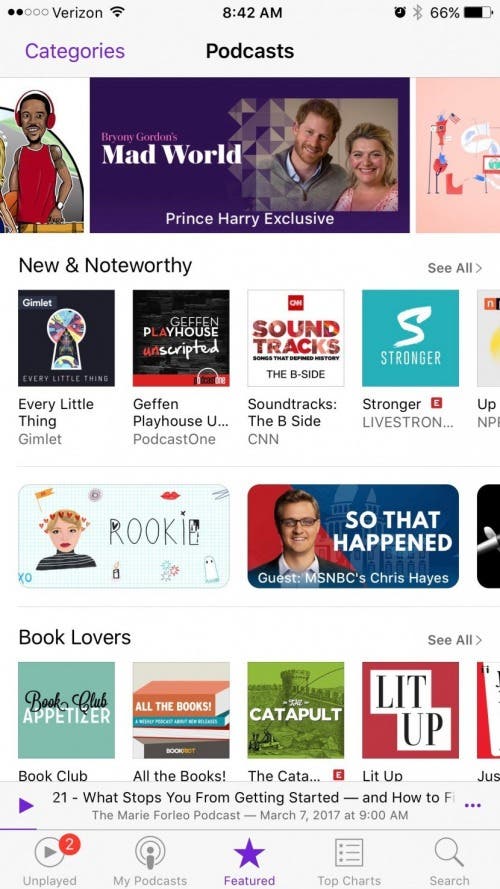Tap the Search magnifier icon
This screenshot has height=889, width=500.
tap(449, 852)
